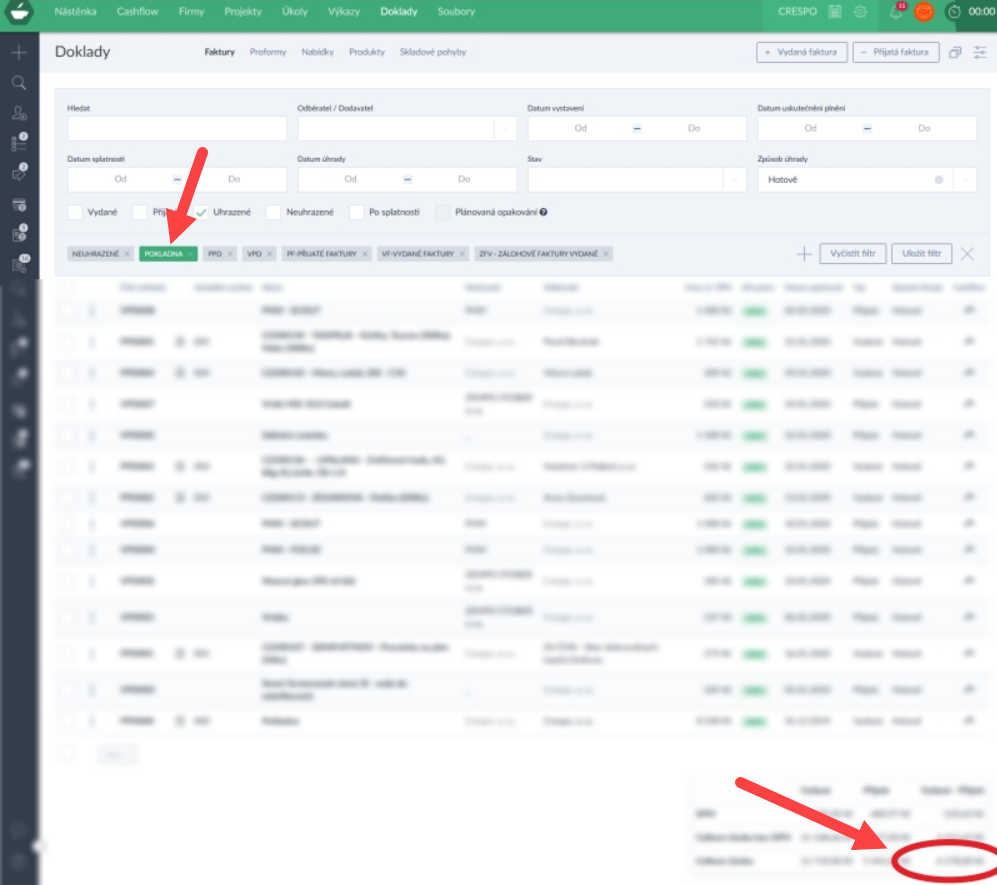Tick the Neuhrazené checkbox

coord(273,212)
